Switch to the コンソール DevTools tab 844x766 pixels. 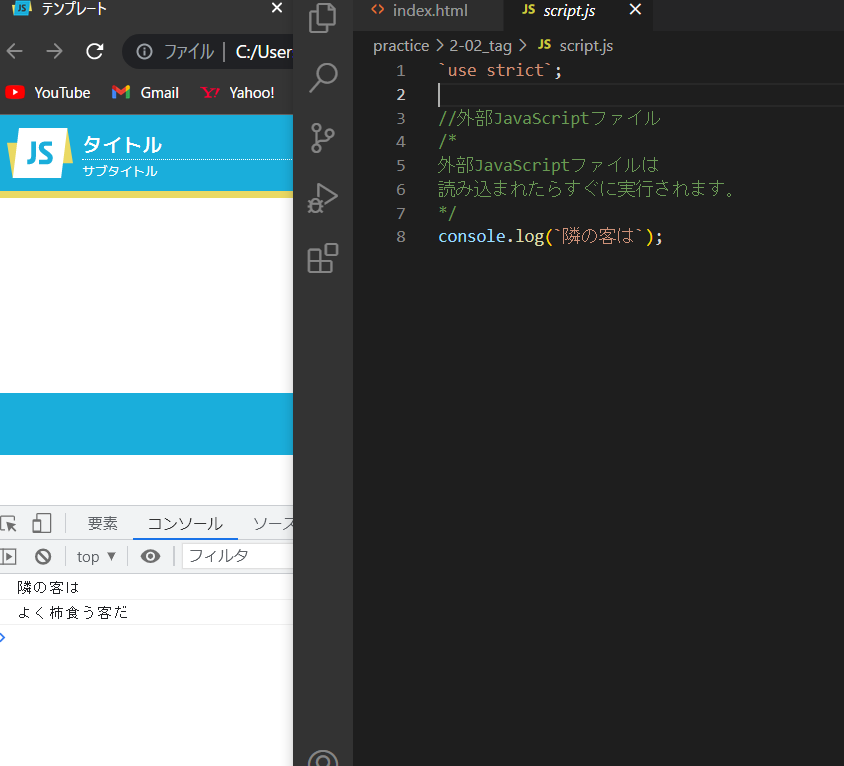185,523
